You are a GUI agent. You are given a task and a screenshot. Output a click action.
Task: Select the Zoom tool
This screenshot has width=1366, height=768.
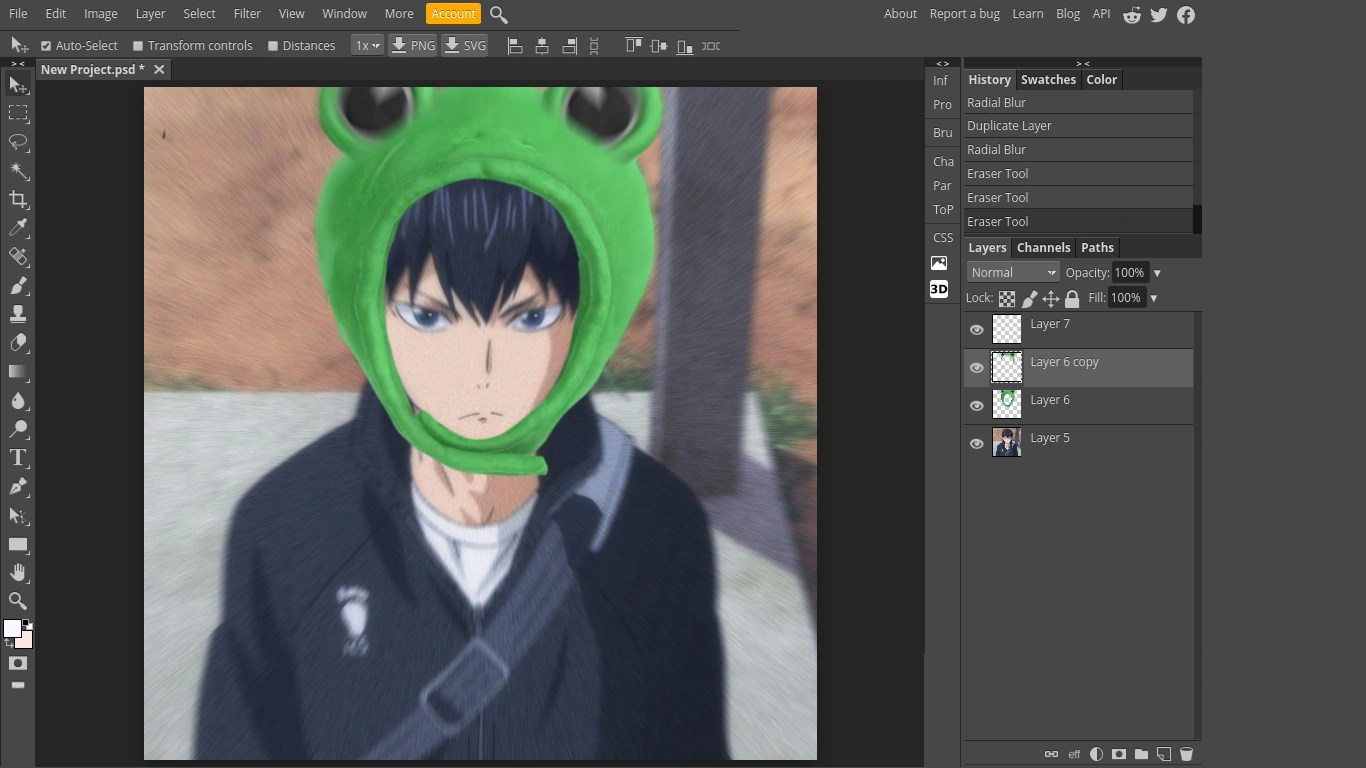tap(18, 601)
